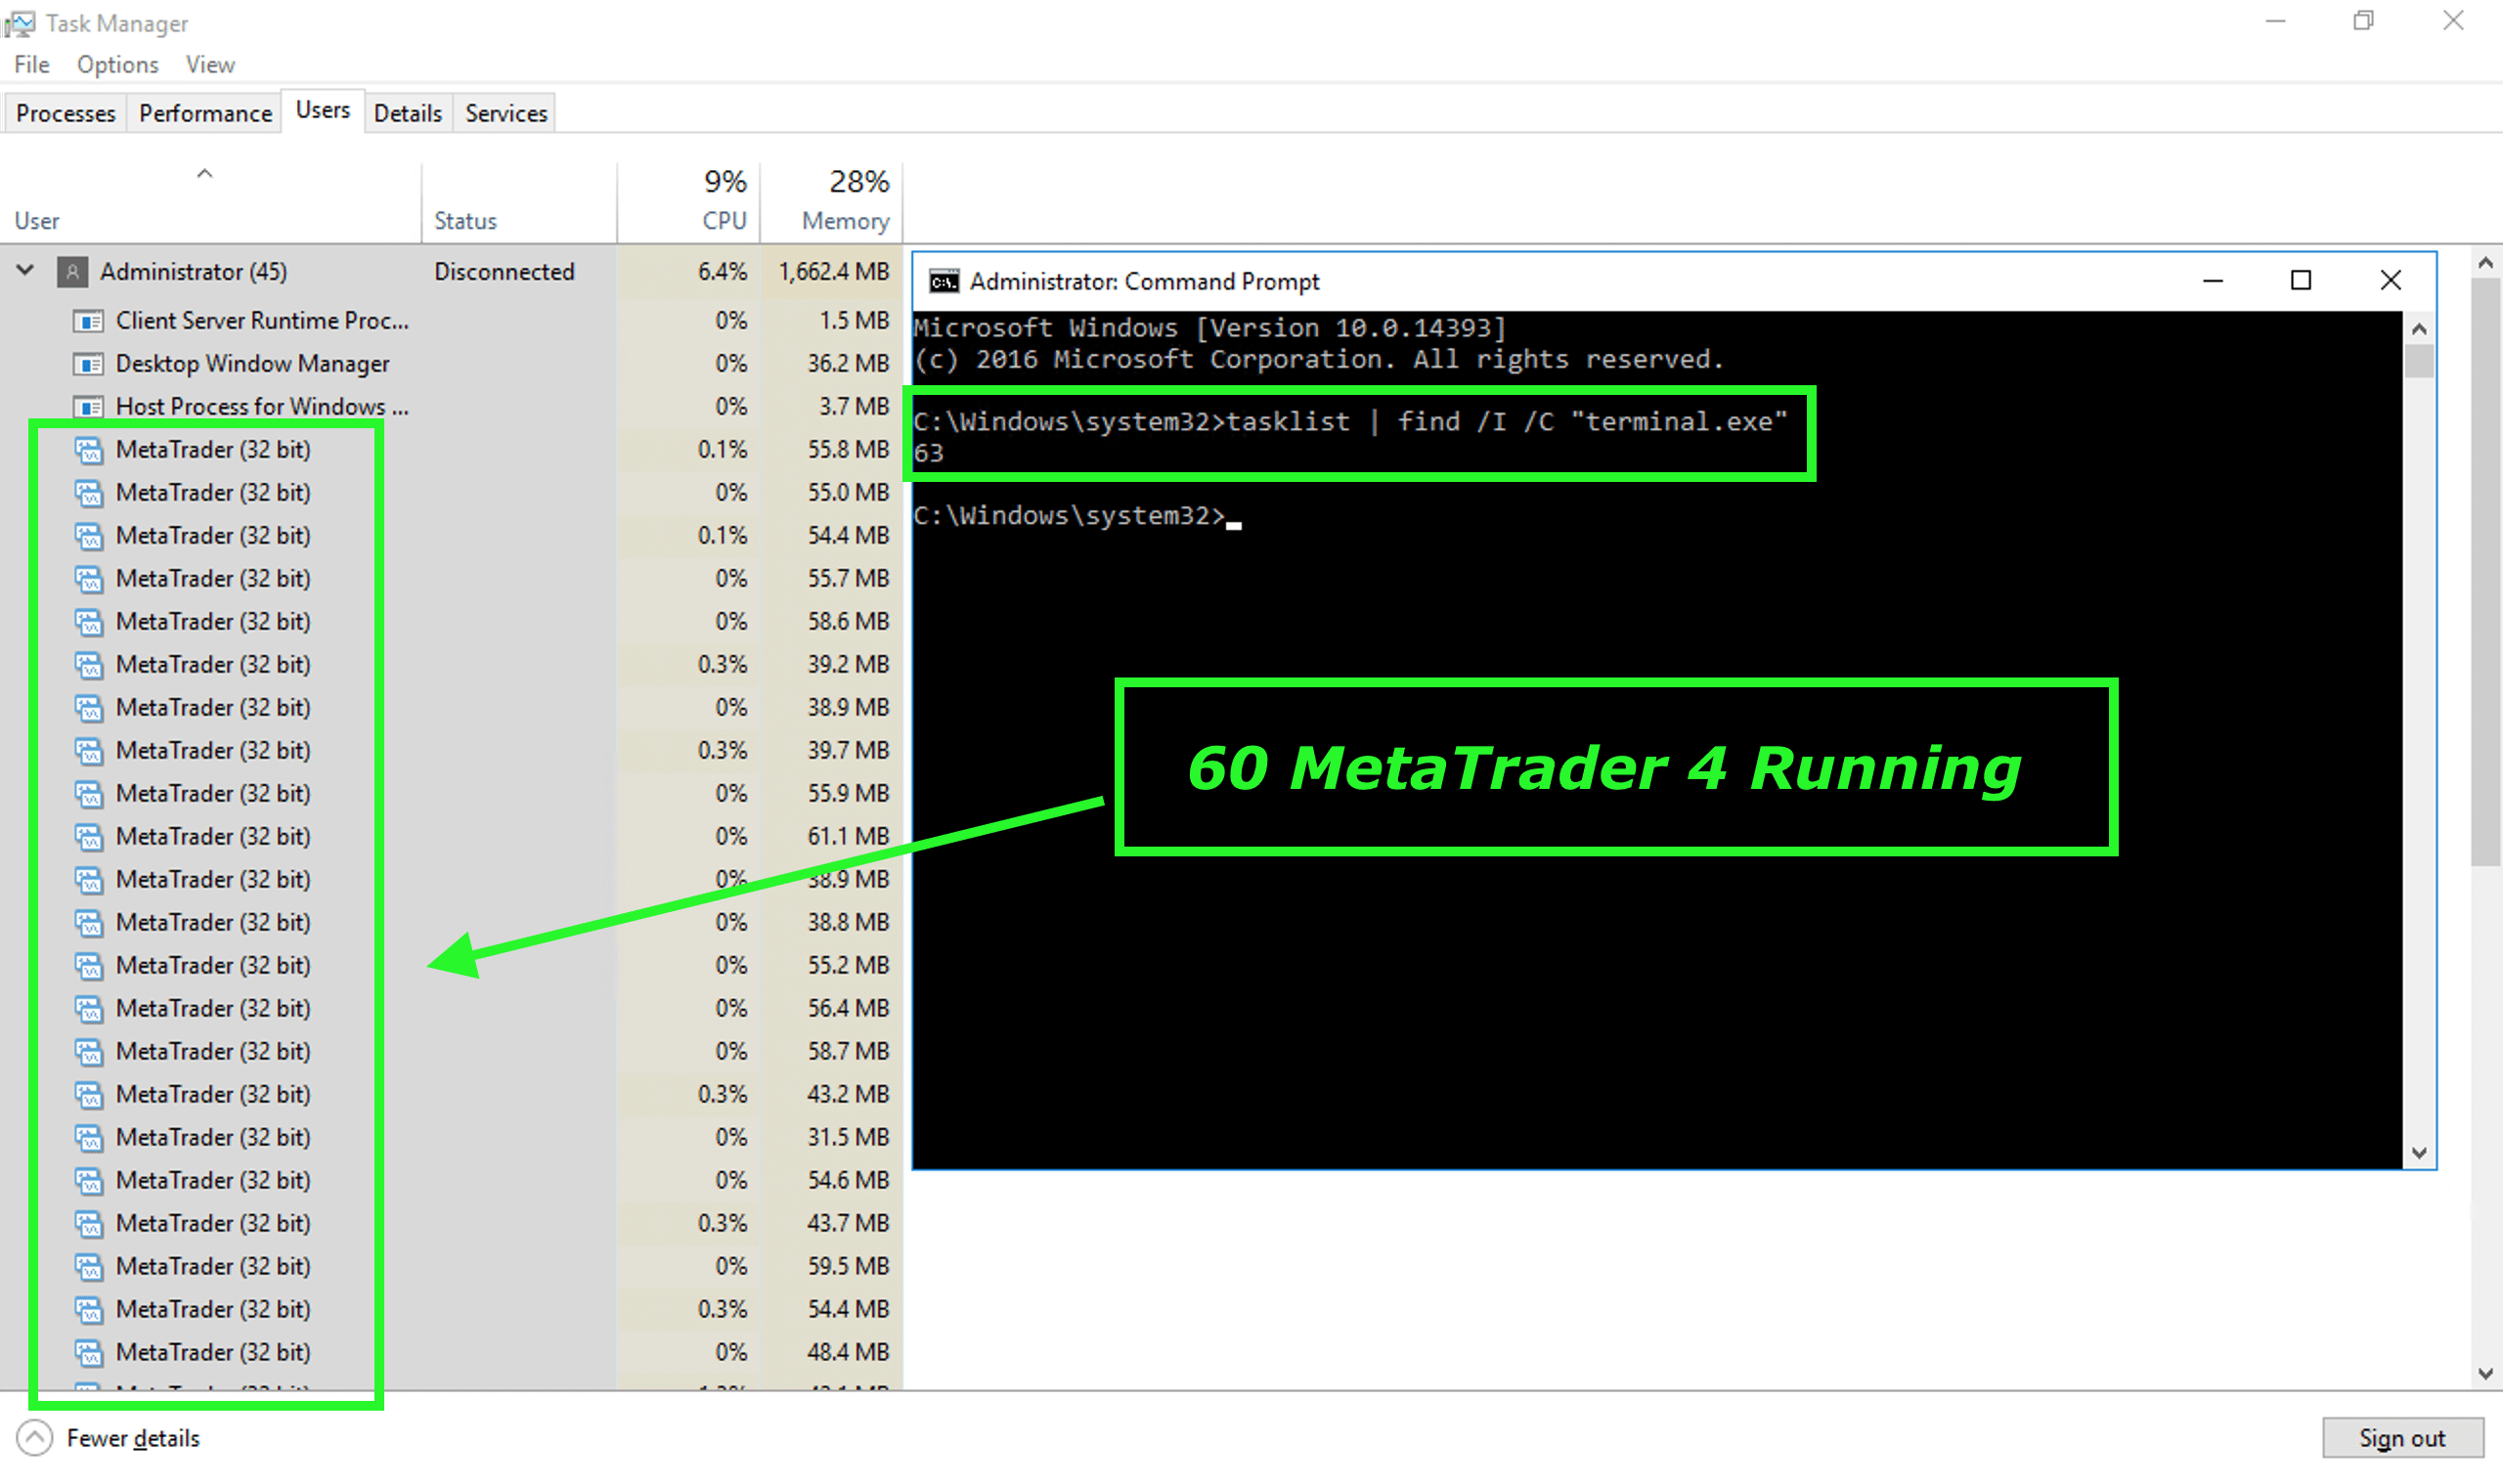Click the Task Manager title bar icon
This screenshot has width=2503, height=1484.
point(20,22)
